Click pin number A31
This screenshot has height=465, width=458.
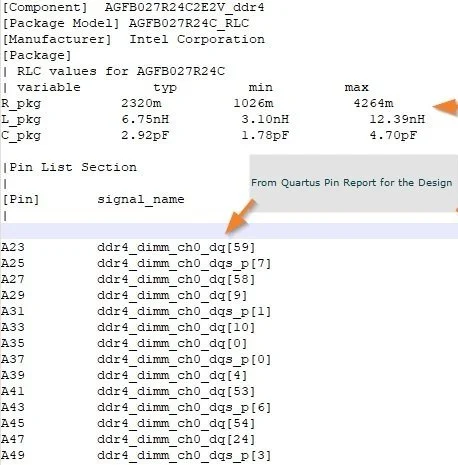(13, 311)
